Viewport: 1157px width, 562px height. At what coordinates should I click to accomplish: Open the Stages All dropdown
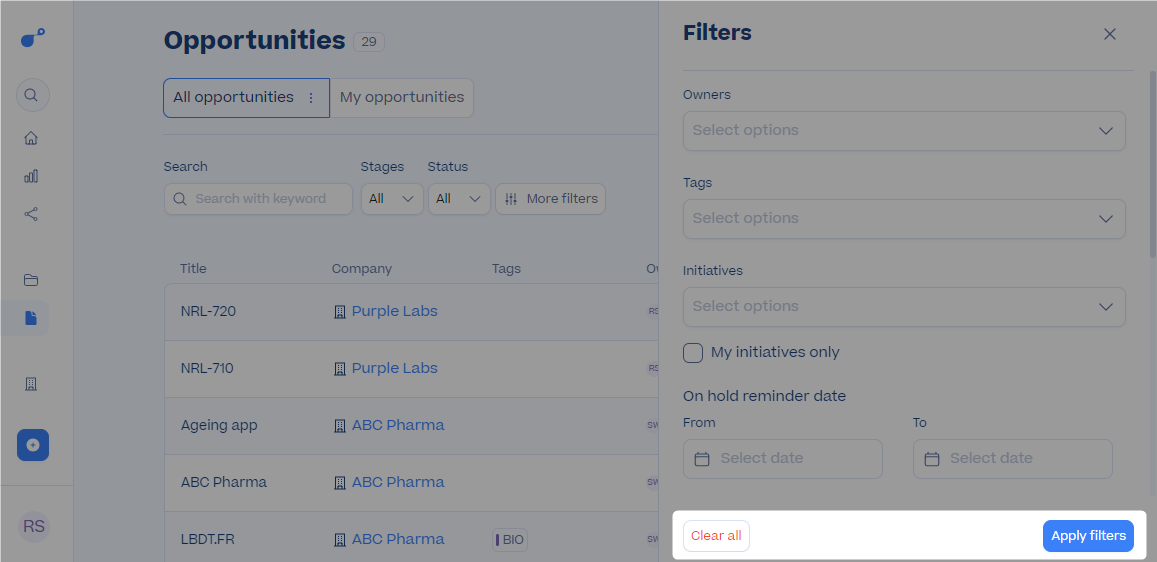392,199
